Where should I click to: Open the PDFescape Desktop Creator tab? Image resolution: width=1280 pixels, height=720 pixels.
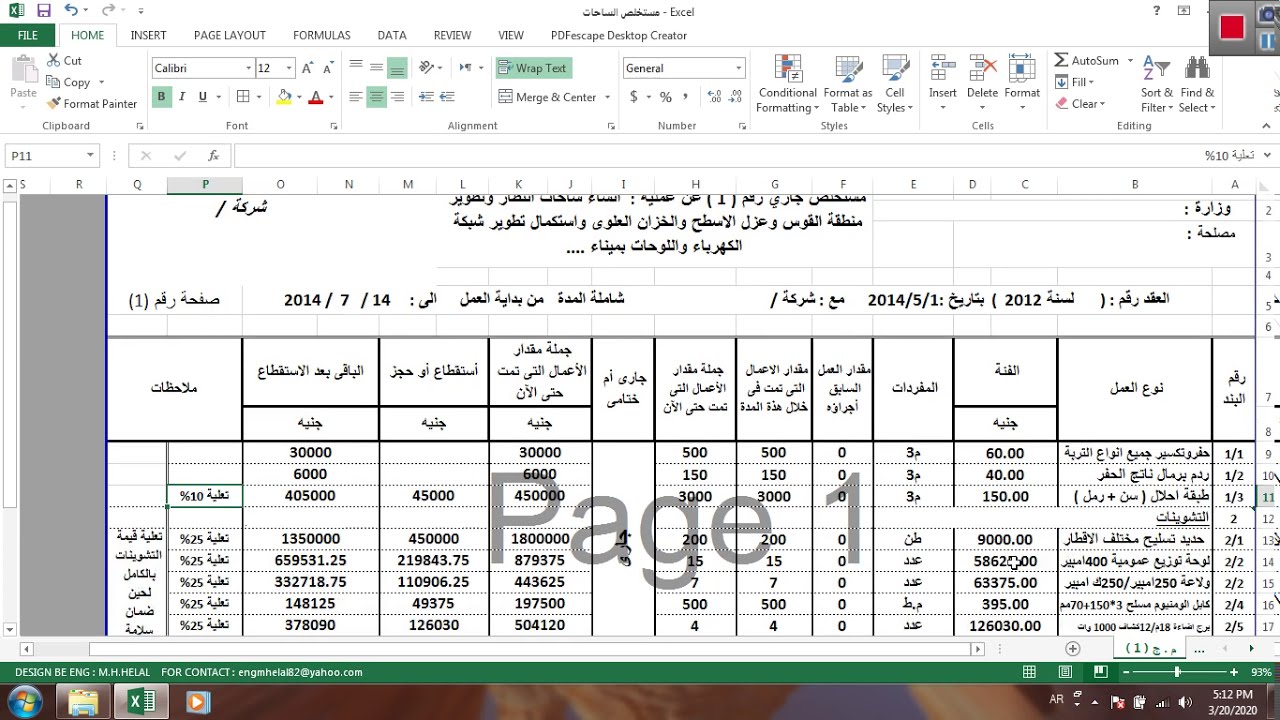(619, 35)
